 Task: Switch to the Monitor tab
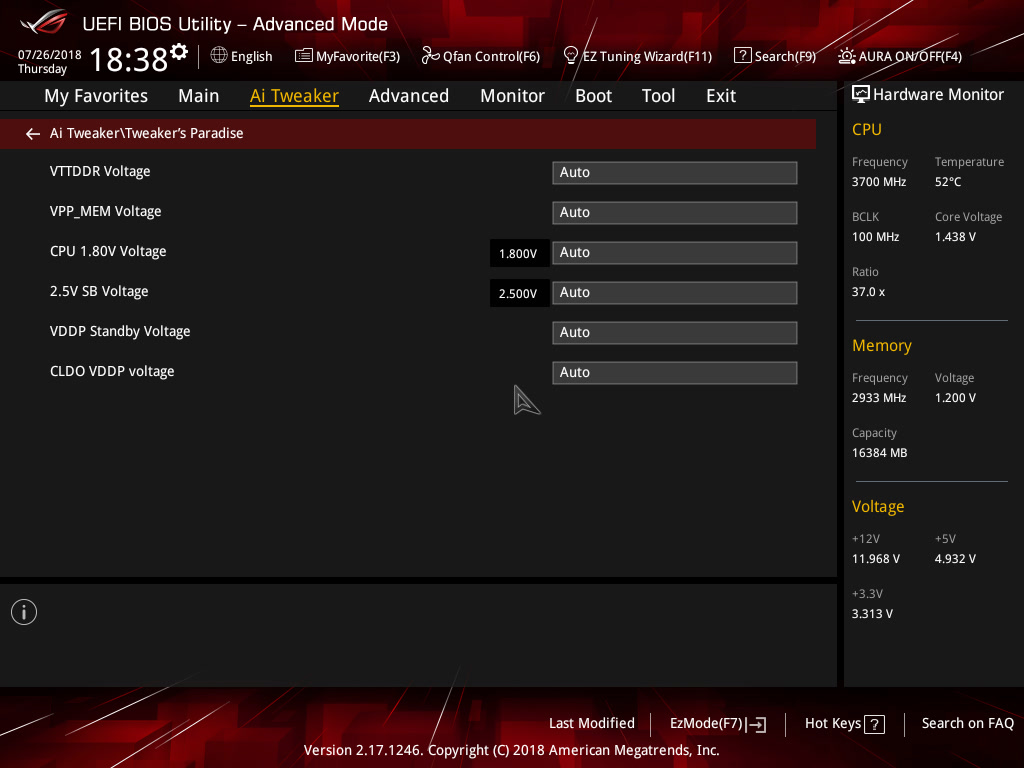pyautogui.click(x=513, y=96)
